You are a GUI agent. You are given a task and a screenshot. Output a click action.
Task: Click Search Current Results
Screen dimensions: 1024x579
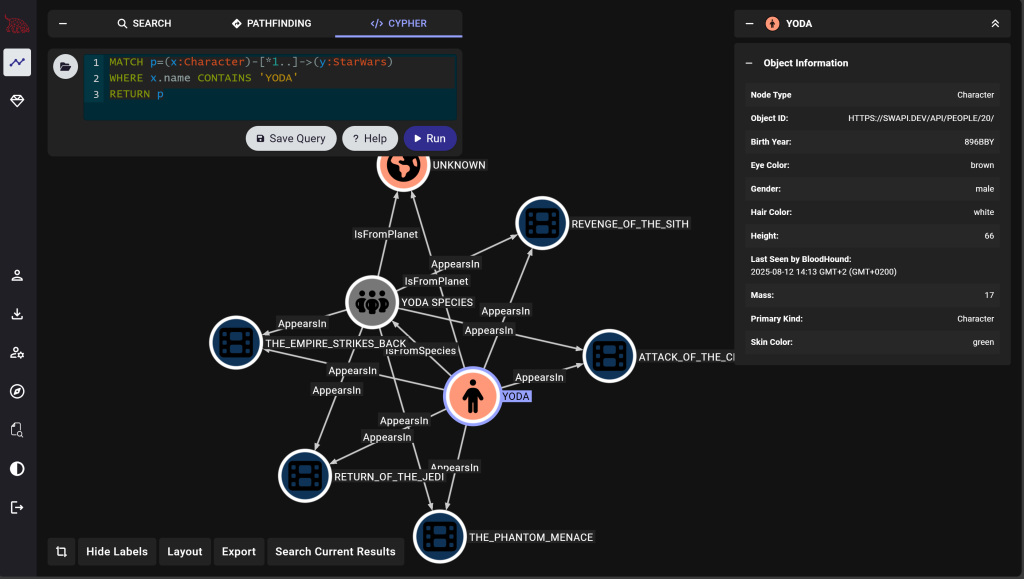pyautogui.click(x=335, y=552)
